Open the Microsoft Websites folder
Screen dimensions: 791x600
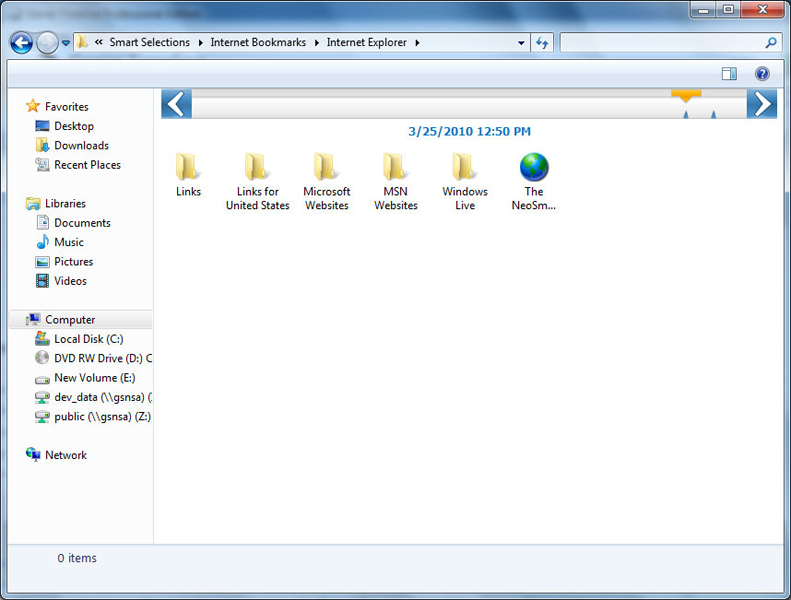[x=327, y=182]
